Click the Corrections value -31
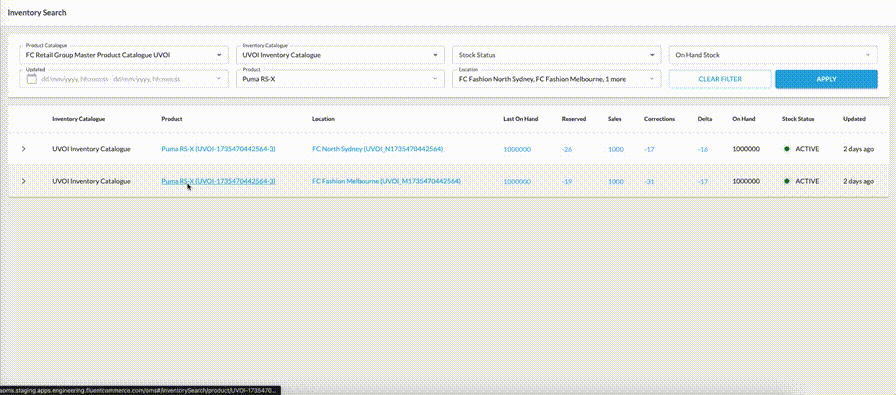 click(x=649, y=181)
